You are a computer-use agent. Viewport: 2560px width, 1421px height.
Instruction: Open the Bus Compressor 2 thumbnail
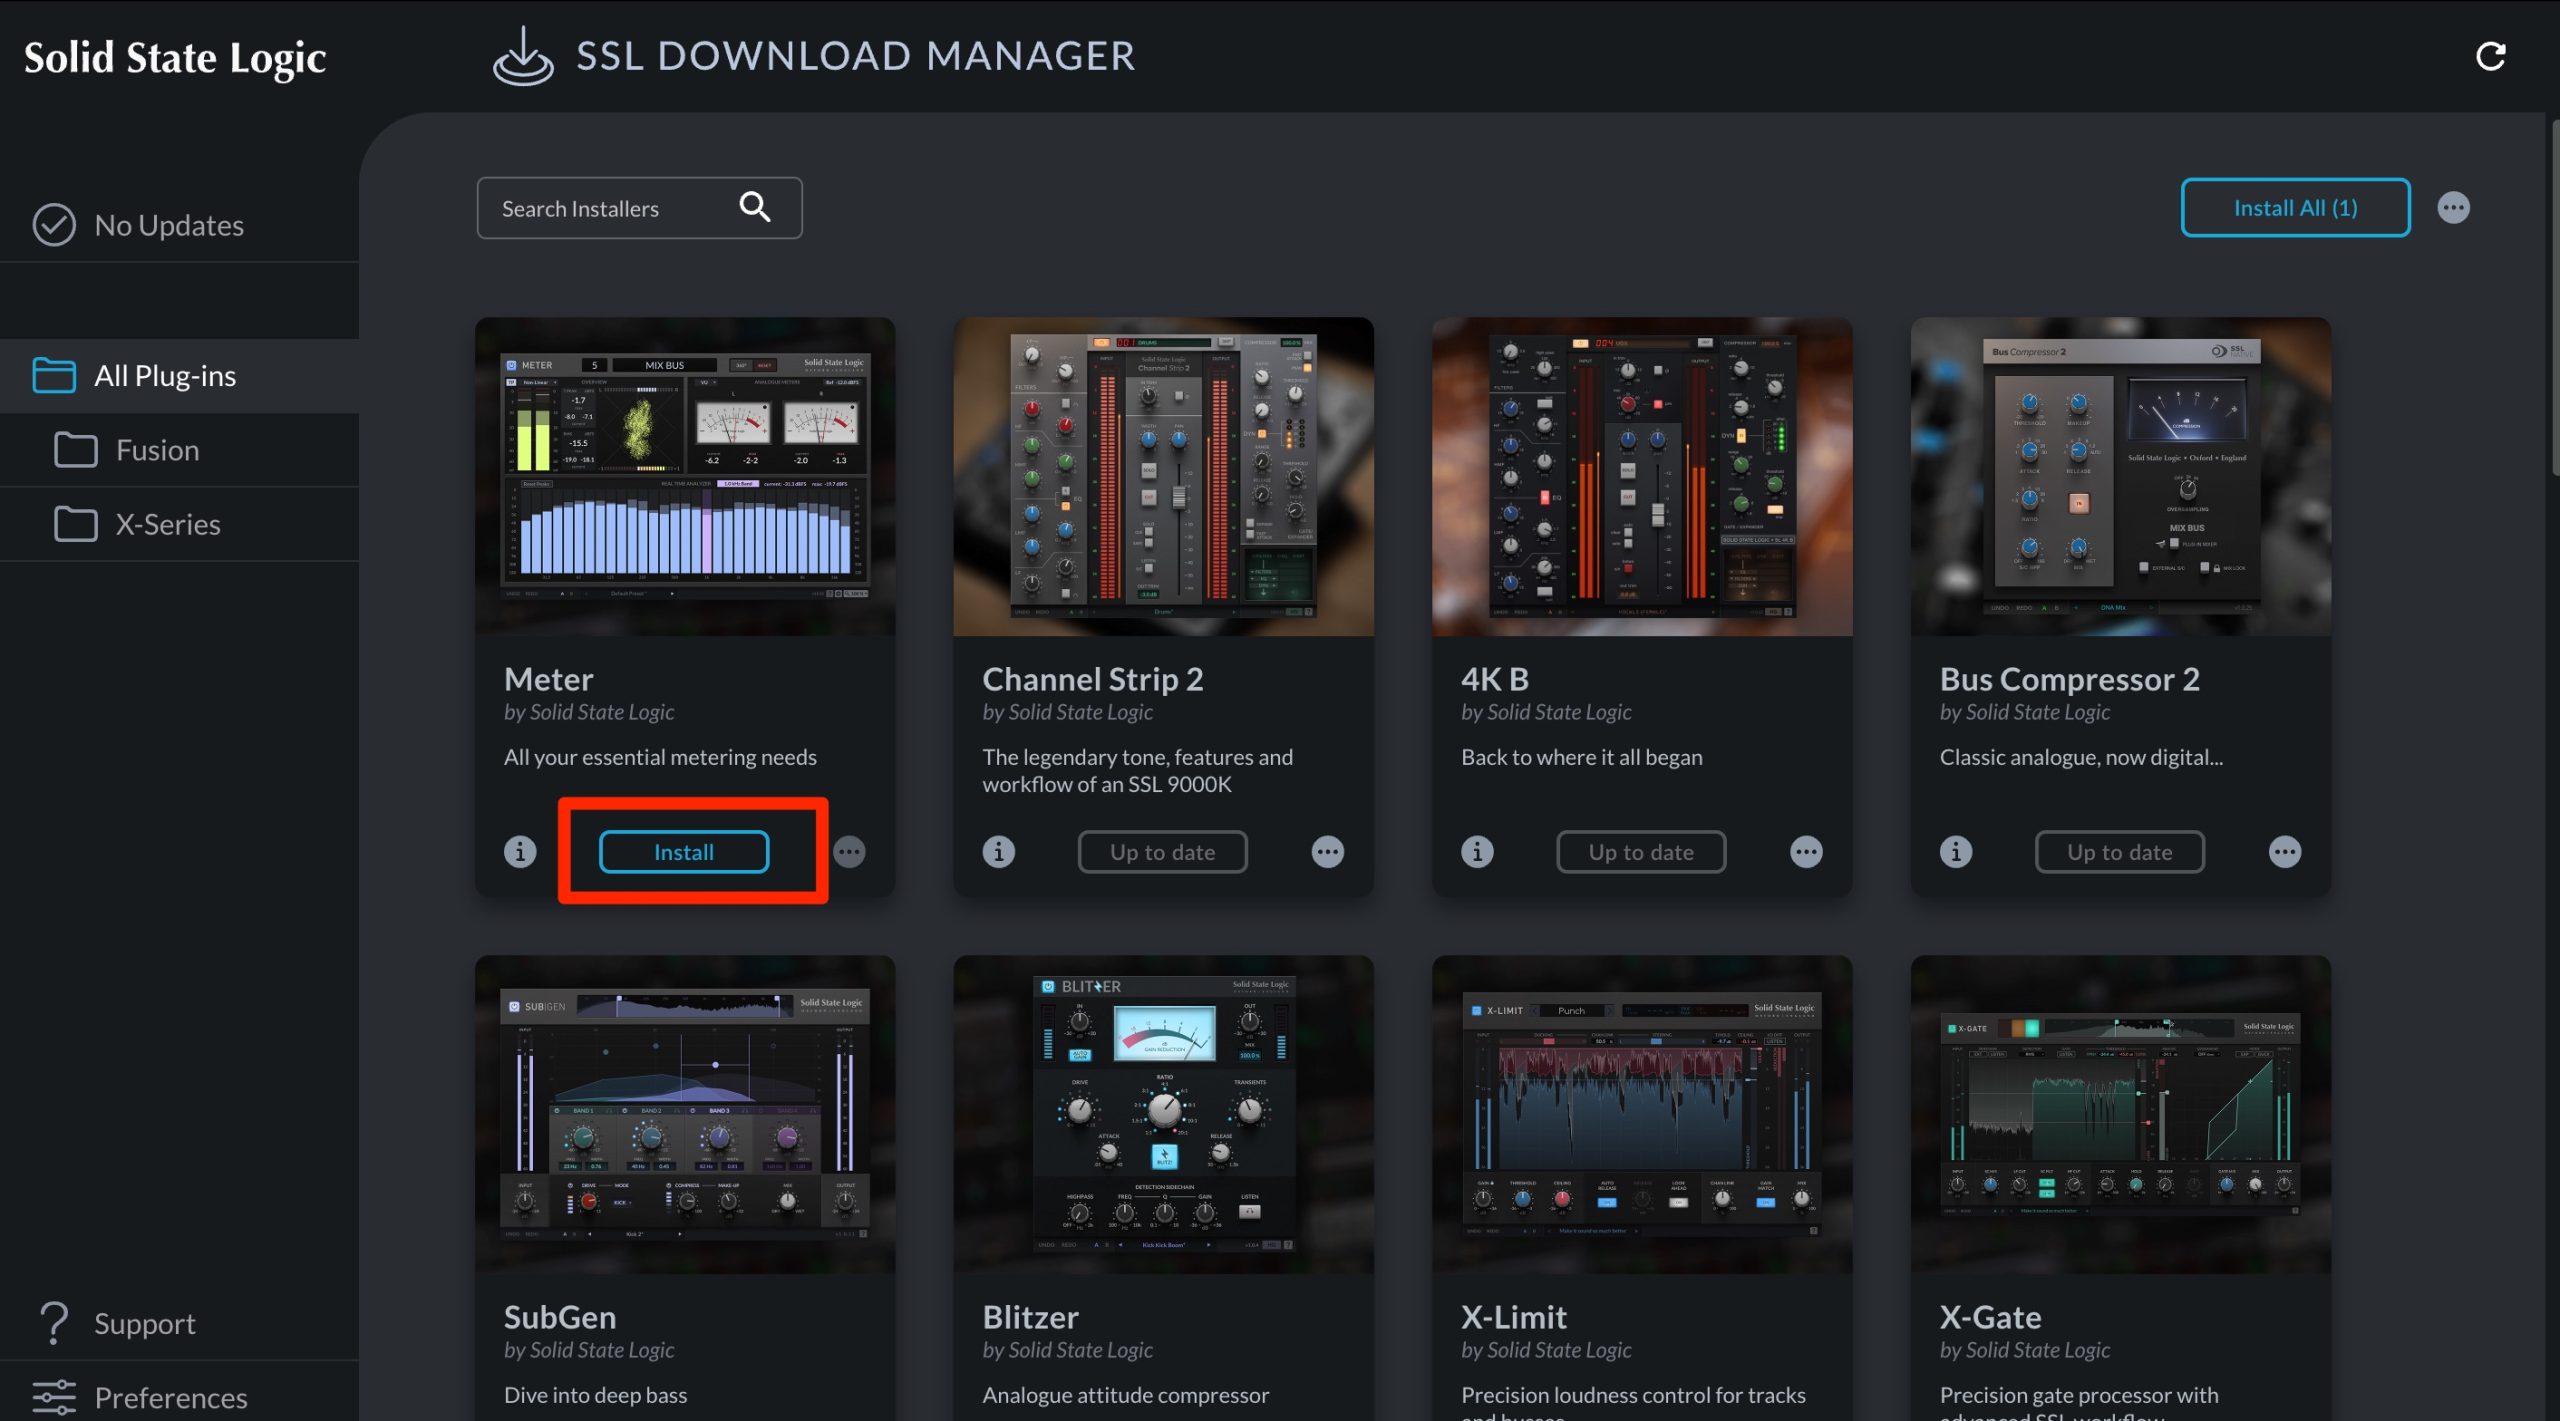[2120, 477]
